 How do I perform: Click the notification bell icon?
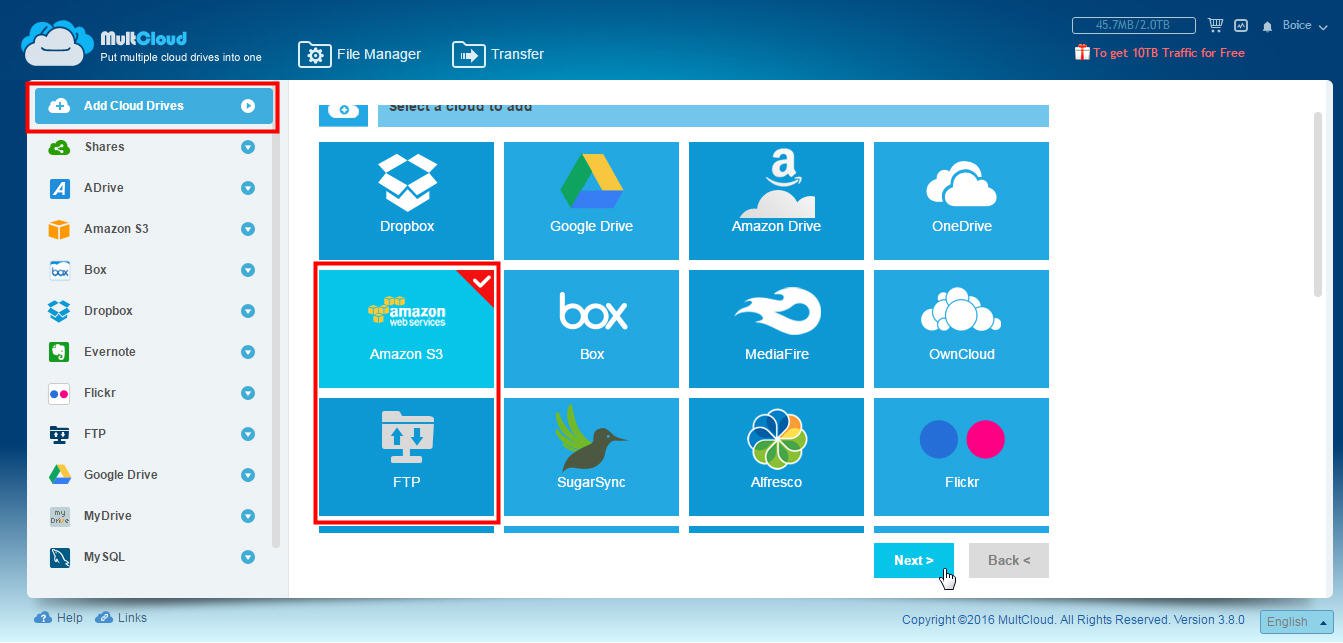coord(1268,26)
